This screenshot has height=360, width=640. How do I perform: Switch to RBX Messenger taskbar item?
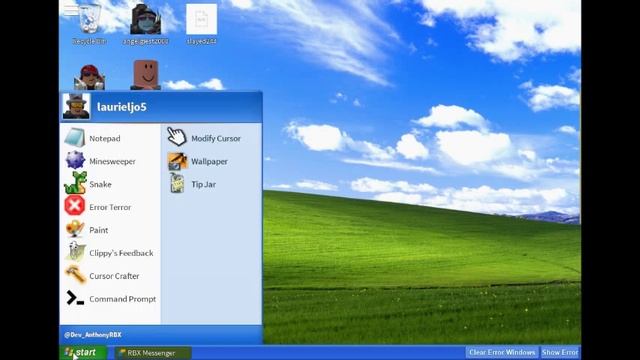pyautogui.click(x=153, y=353)
